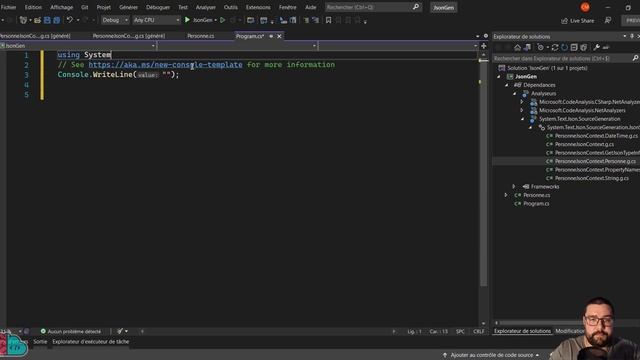Open the Analyser menu

click(x=205, y=7)
